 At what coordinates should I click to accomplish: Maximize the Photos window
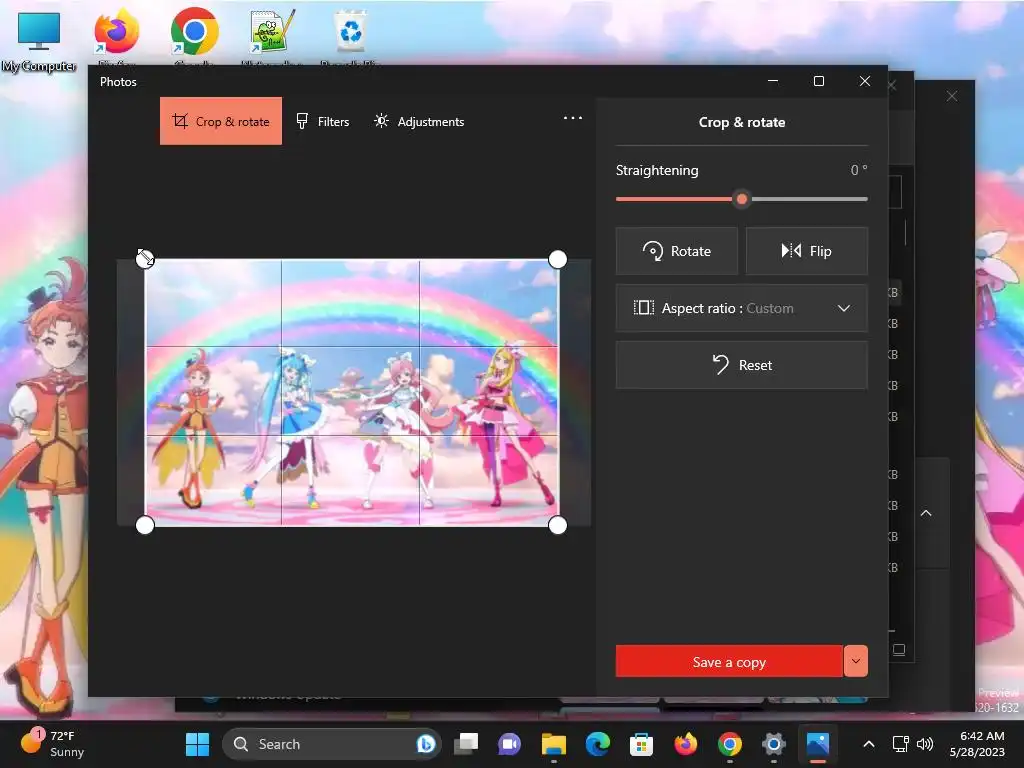pyautogui.click(x=819, y=81)
